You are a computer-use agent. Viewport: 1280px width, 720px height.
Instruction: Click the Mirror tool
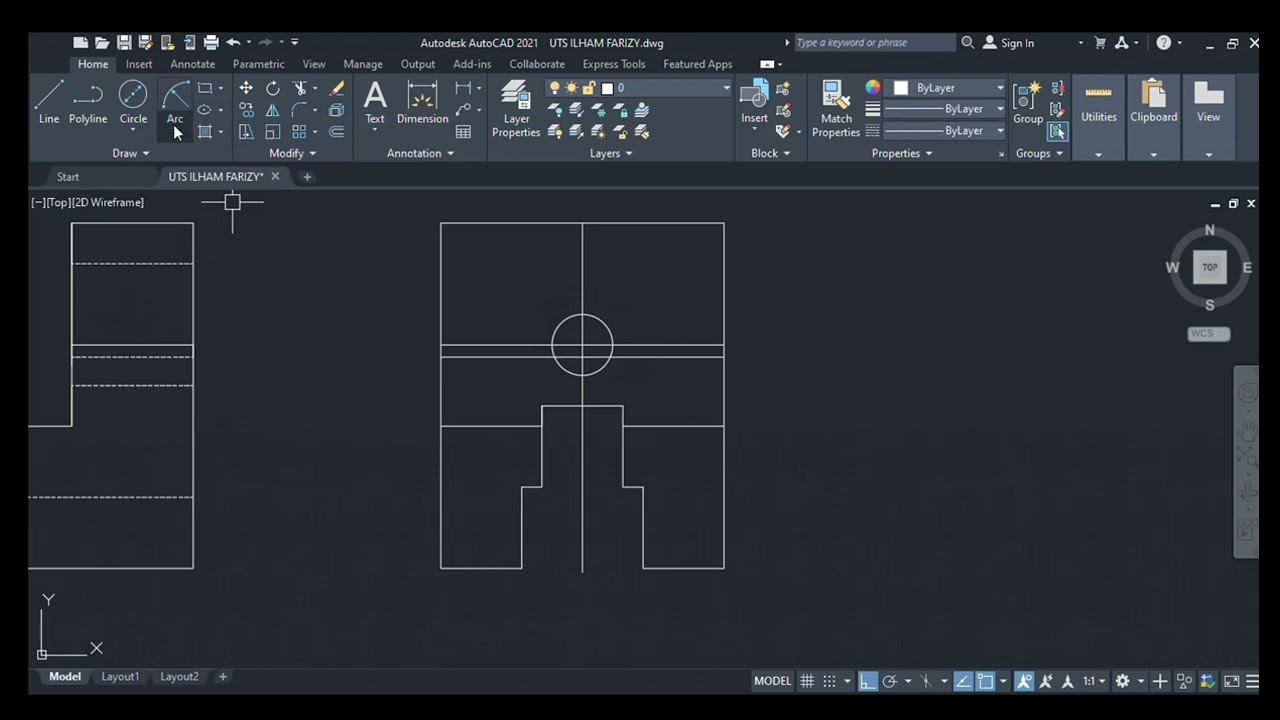(272, 110)
